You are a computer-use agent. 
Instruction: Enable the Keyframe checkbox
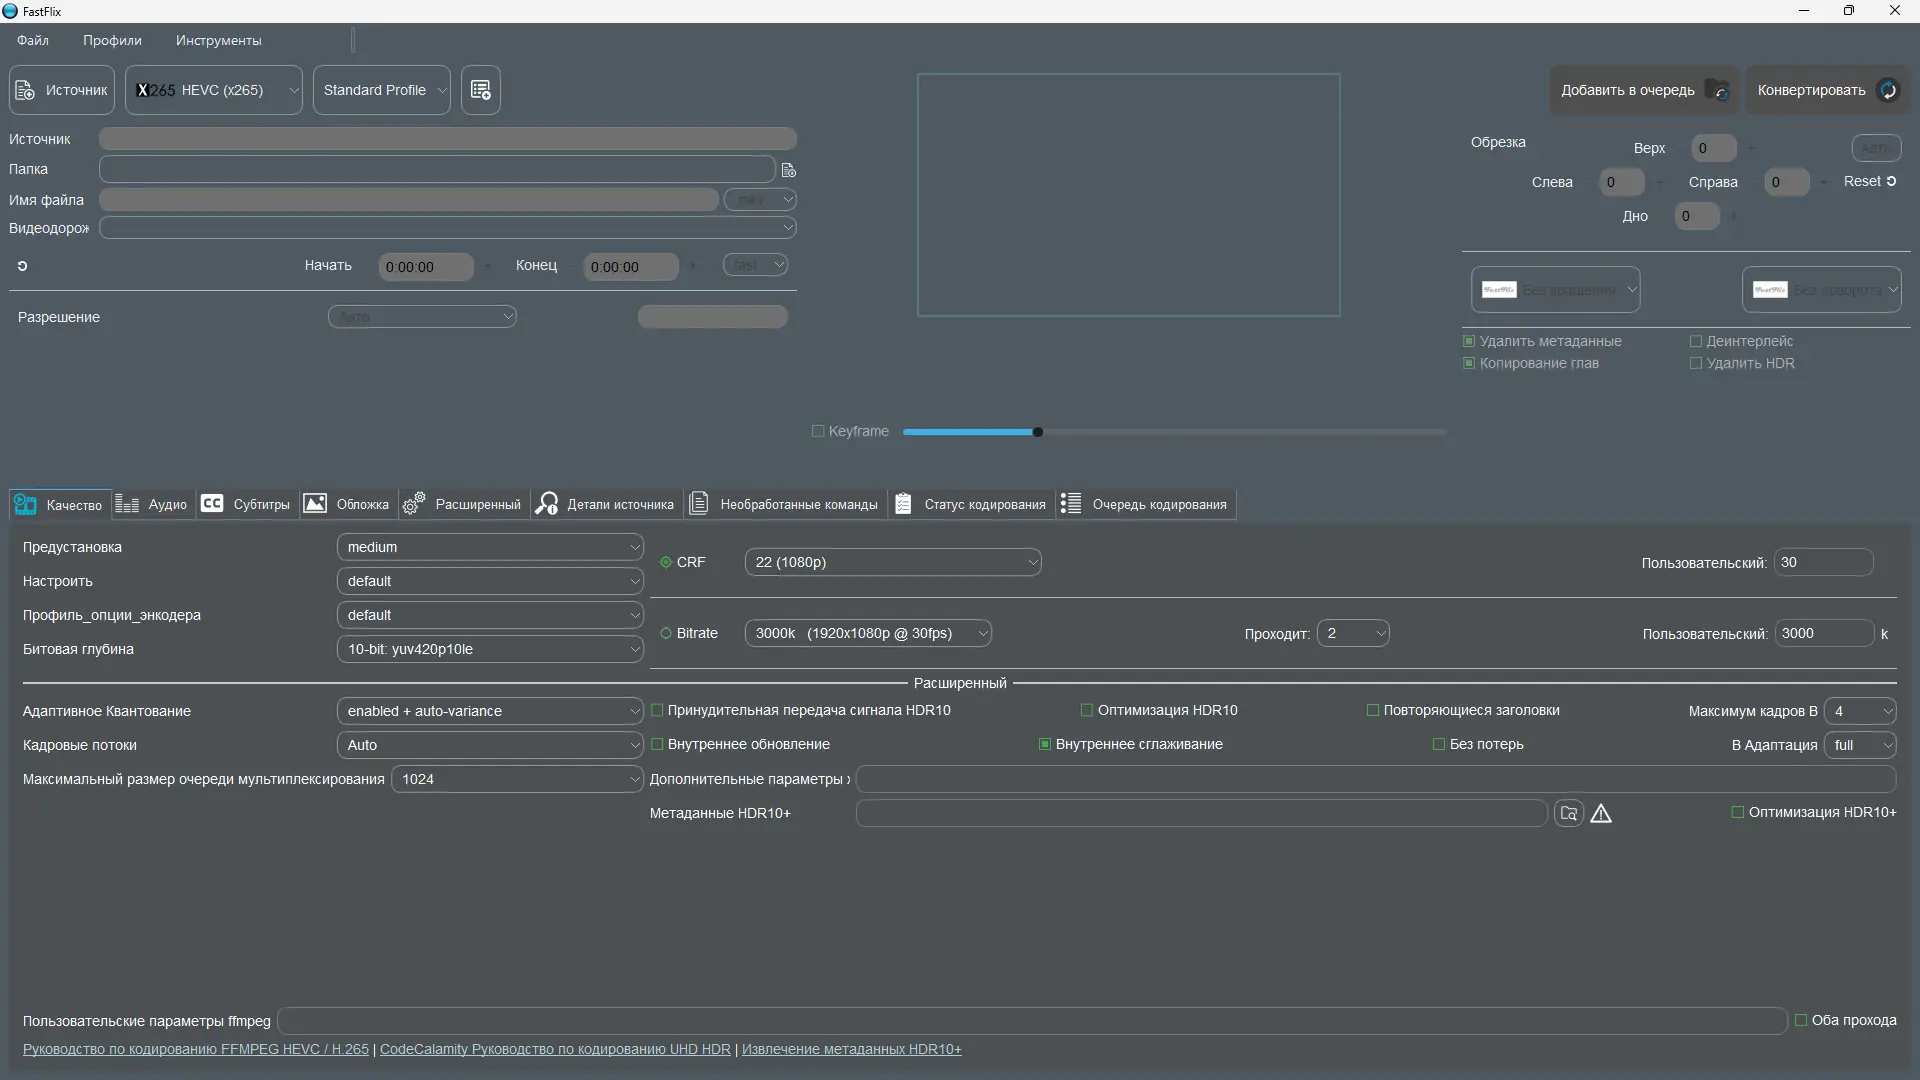[818, 432]
